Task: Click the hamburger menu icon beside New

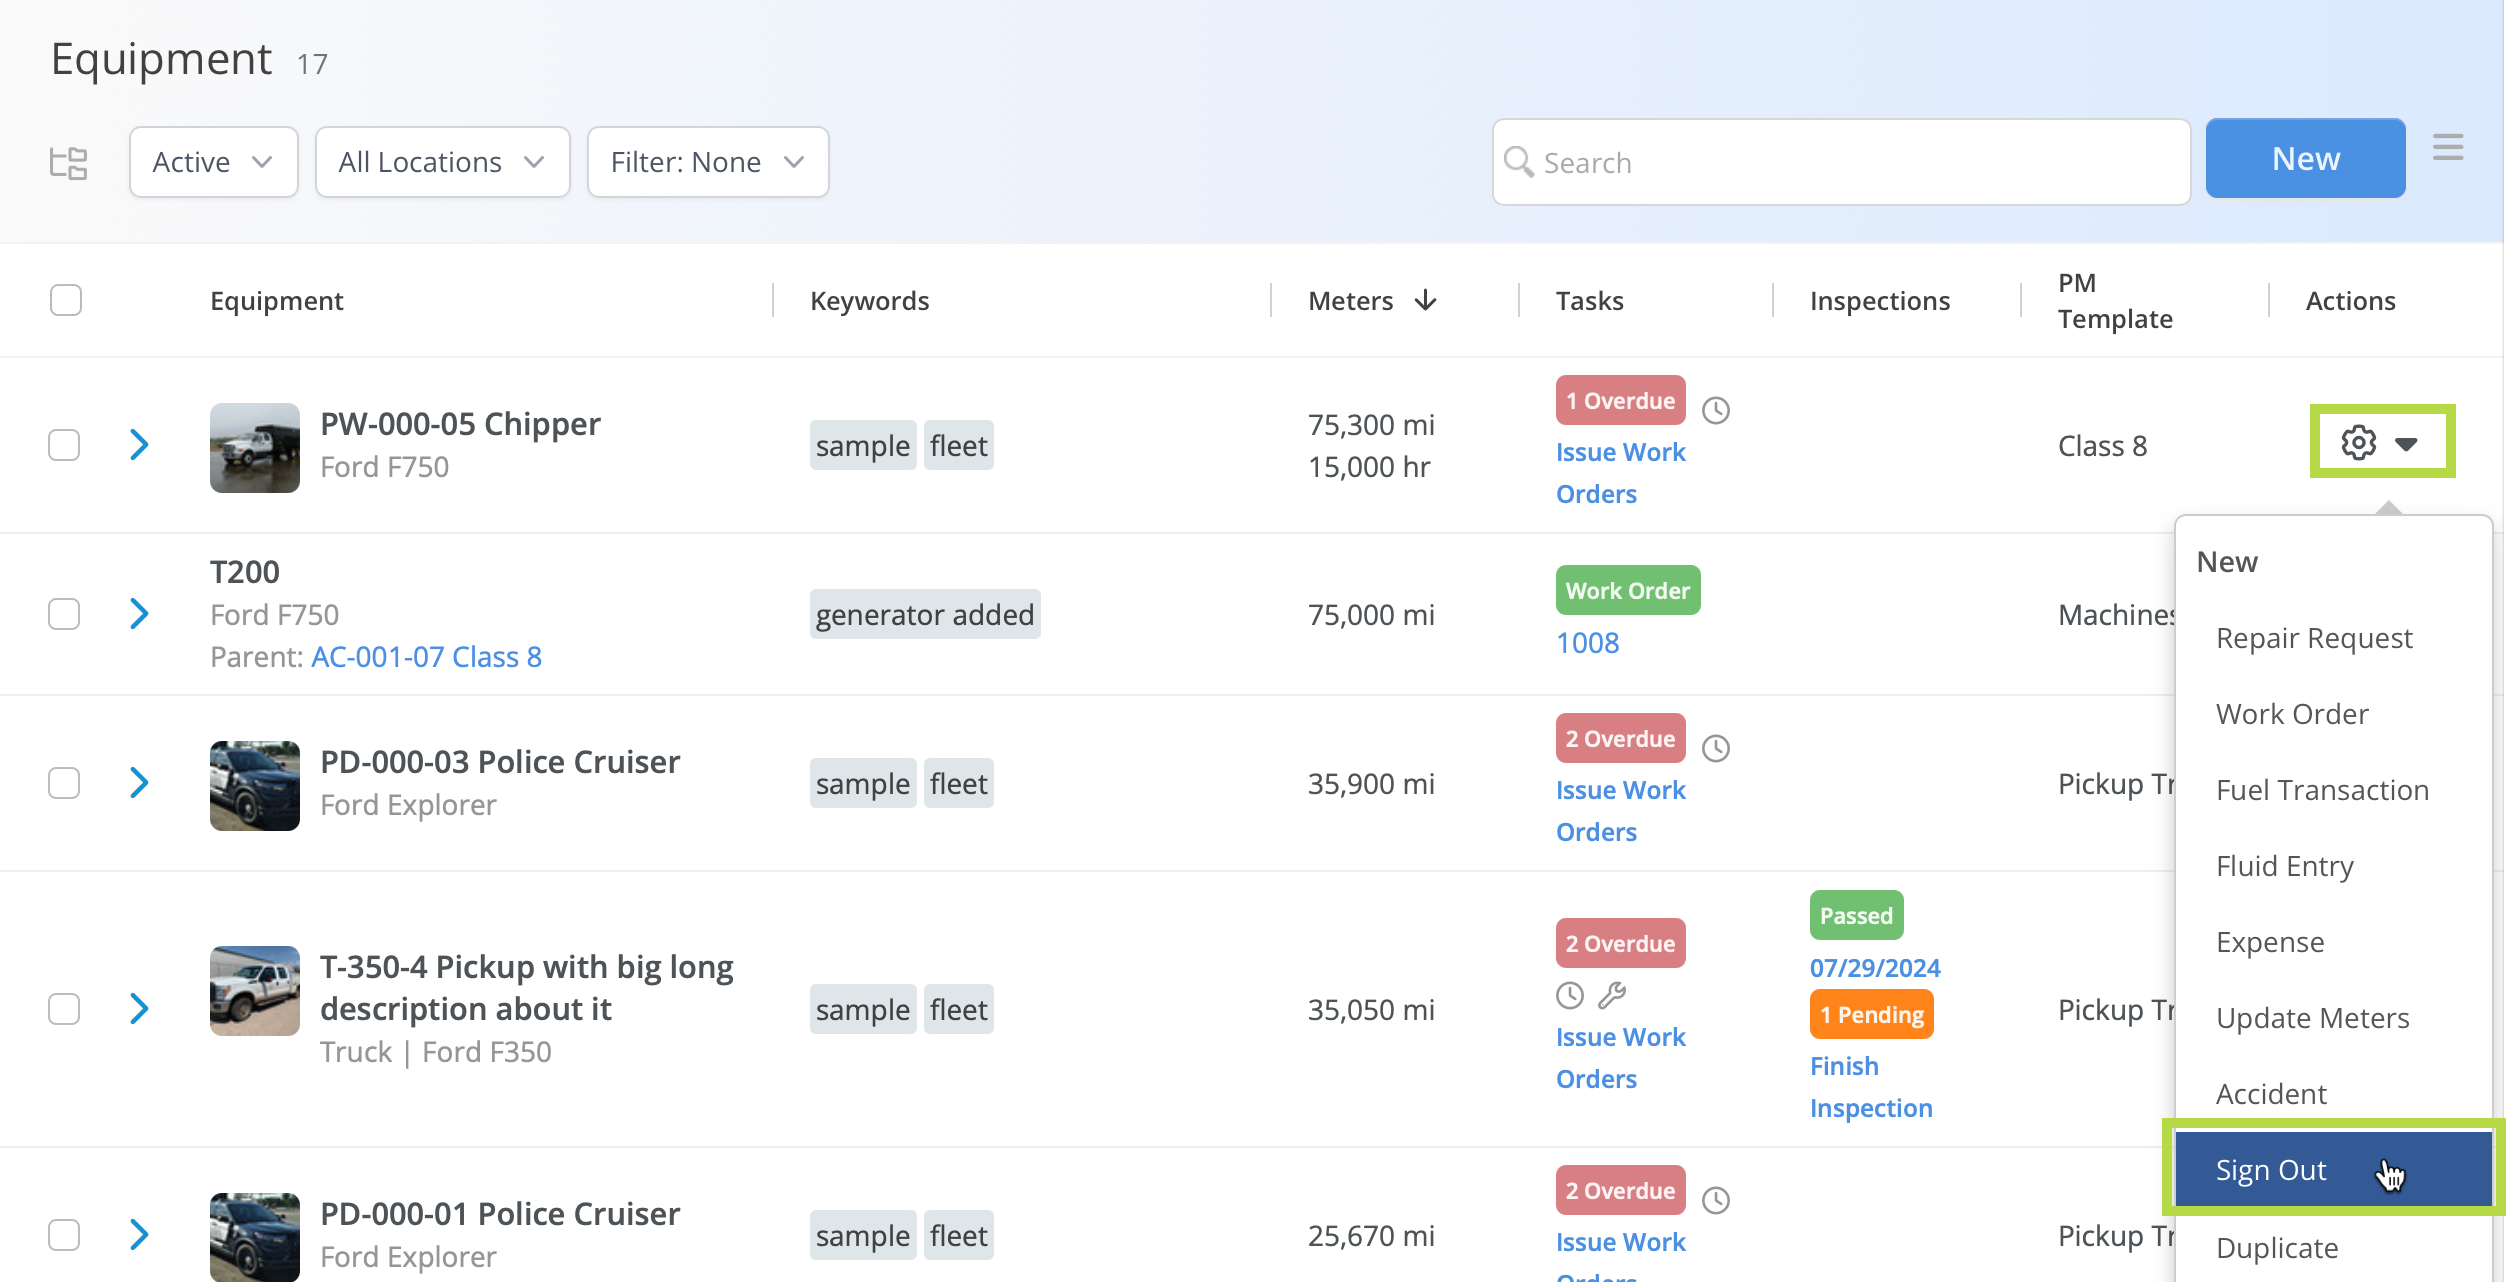Action: pos(2447,148)
